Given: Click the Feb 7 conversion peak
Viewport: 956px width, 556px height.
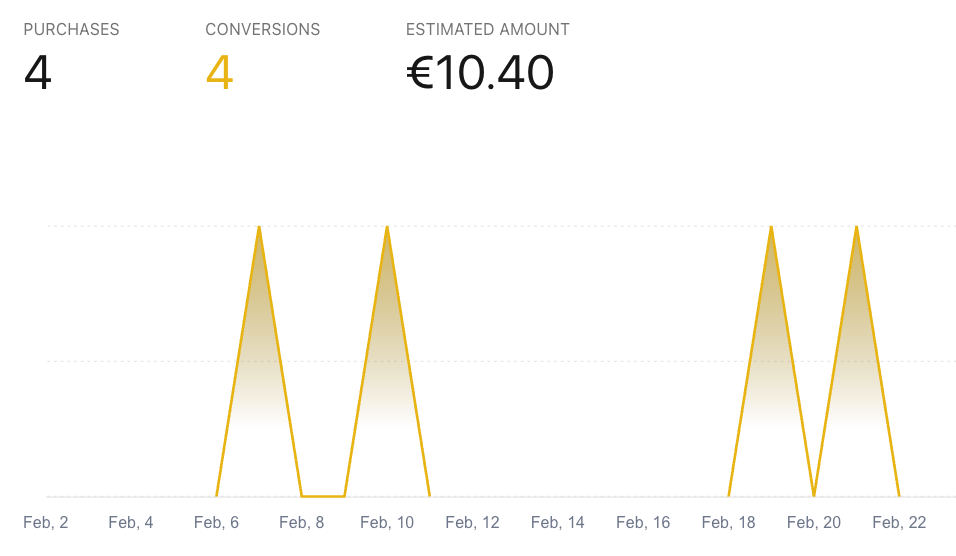Looking at the screenshot, I should coord(259,228).
